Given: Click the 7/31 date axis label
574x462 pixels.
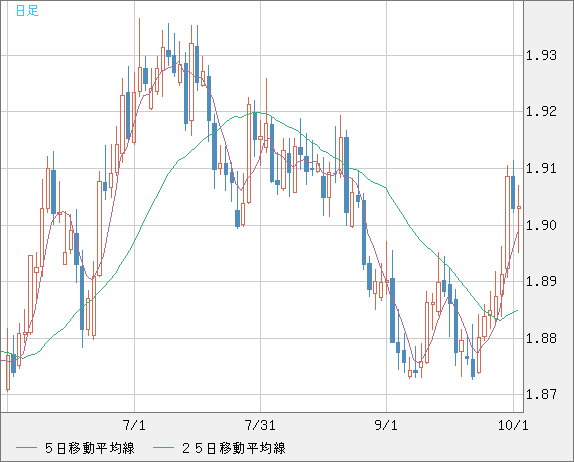Looking at the screenshot, I should (260, 425).
